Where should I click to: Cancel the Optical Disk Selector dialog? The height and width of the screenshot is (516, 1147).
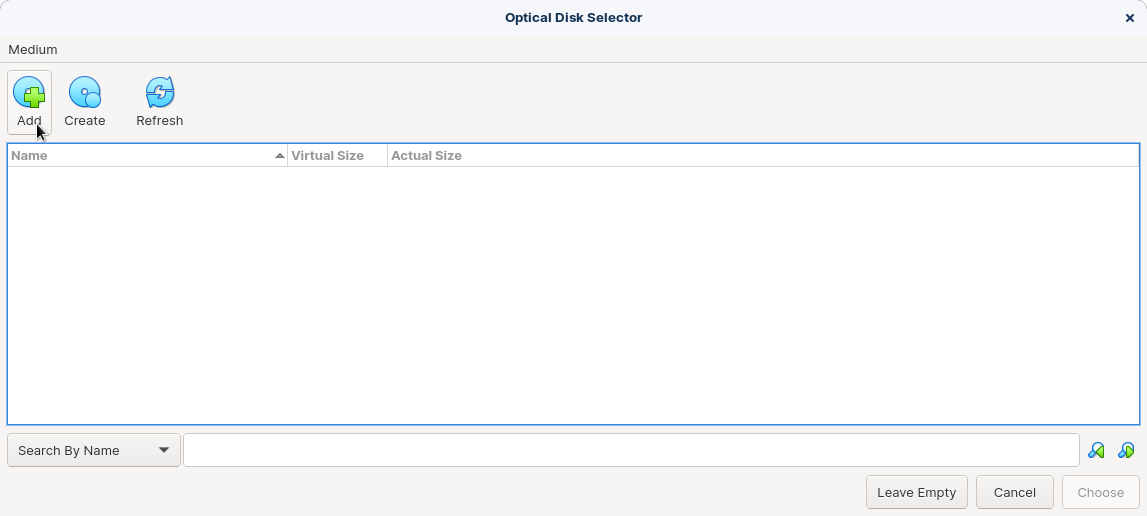tap(1015, 493)
